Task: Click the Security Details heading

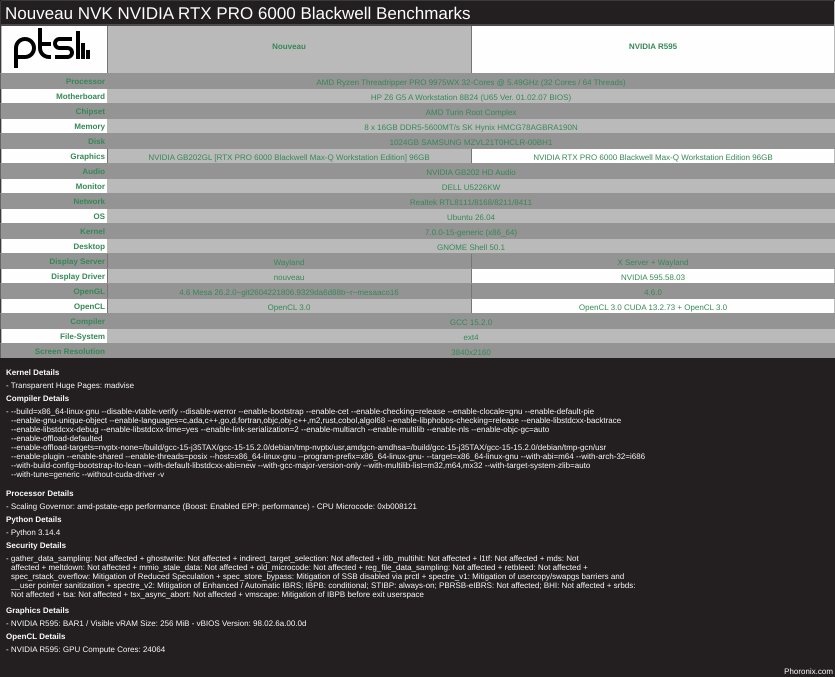Action: (36, 545)
